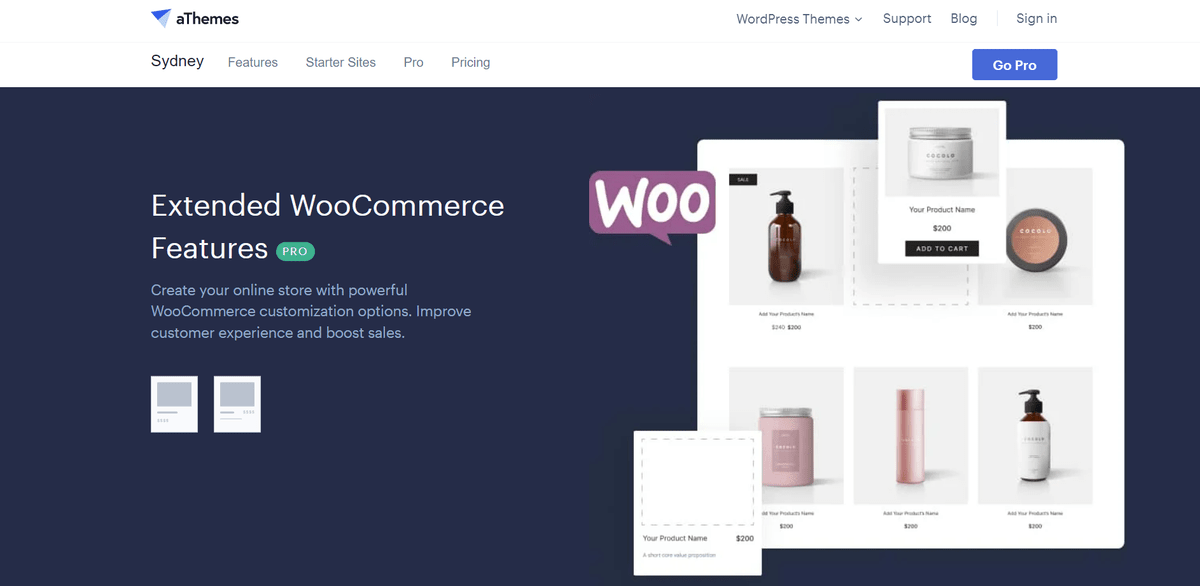This screenshot has width=1200, height=586.
Task: Click the aThemes logo icon
Action: click(x=161, y=18)
